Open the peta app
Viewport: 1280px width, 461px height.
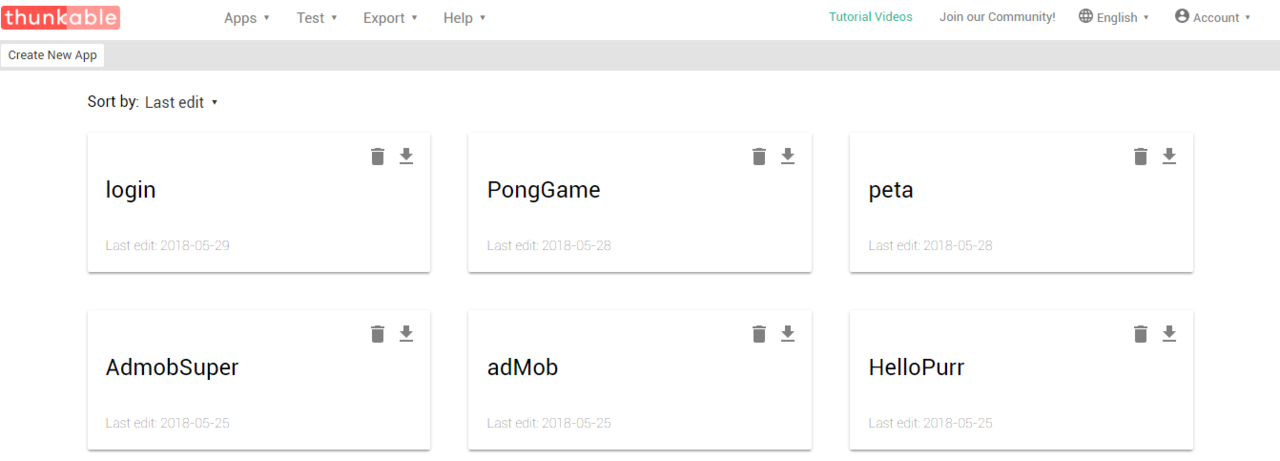(891, 189)
